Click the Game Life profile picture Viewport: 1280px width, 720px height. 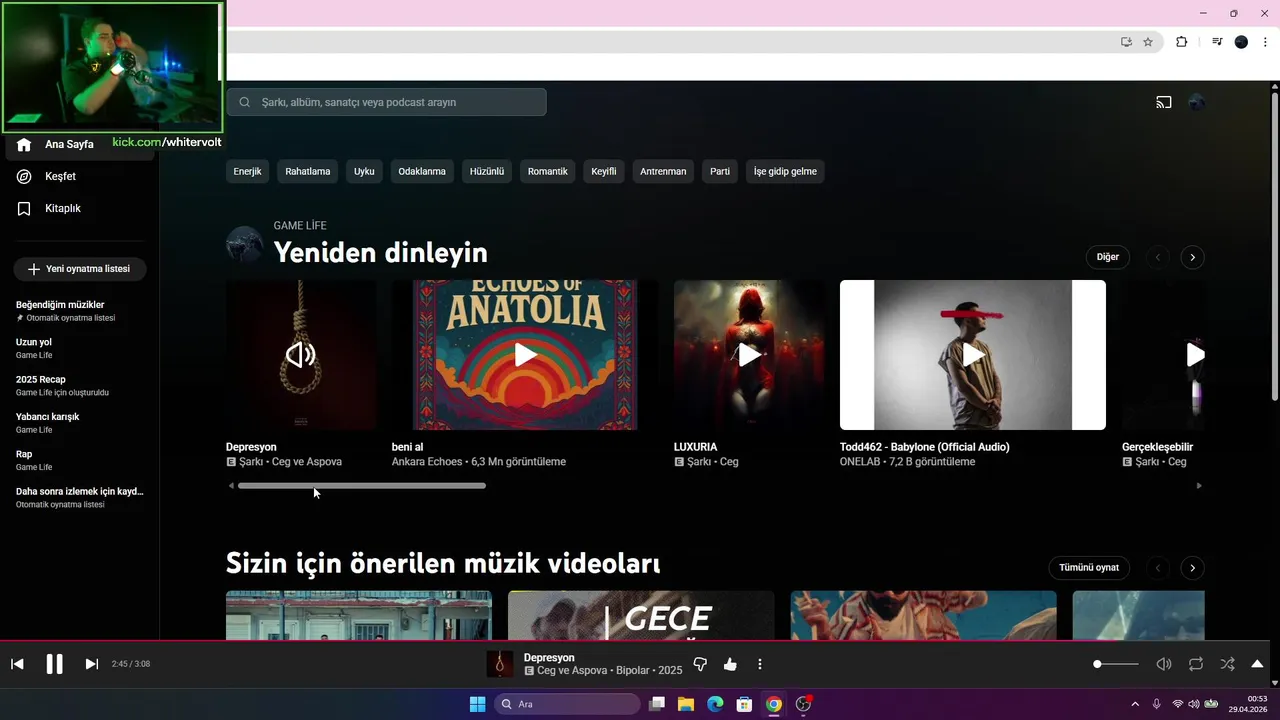pos(244,244)
